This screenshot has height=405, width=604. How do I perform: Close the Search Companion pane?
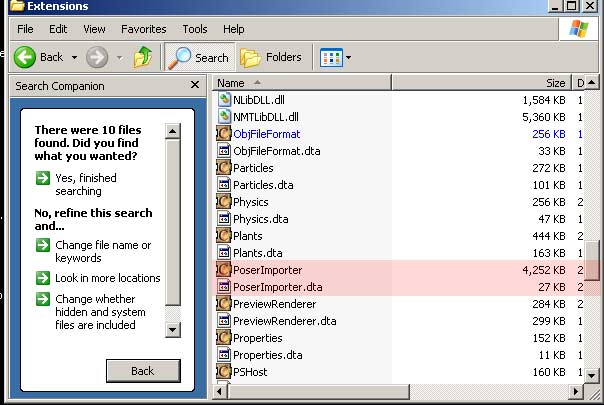click(x=195, y=85)
